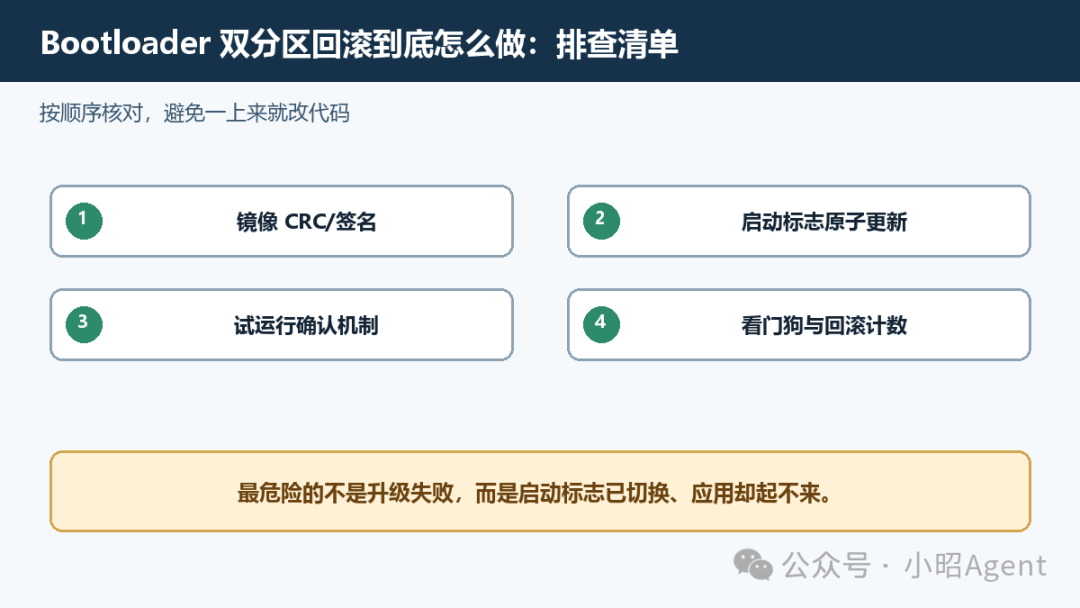Viewport: 1080px width, 608px height.
Task: Select the 启动标志原子更新 card
Action: (799, 221)
